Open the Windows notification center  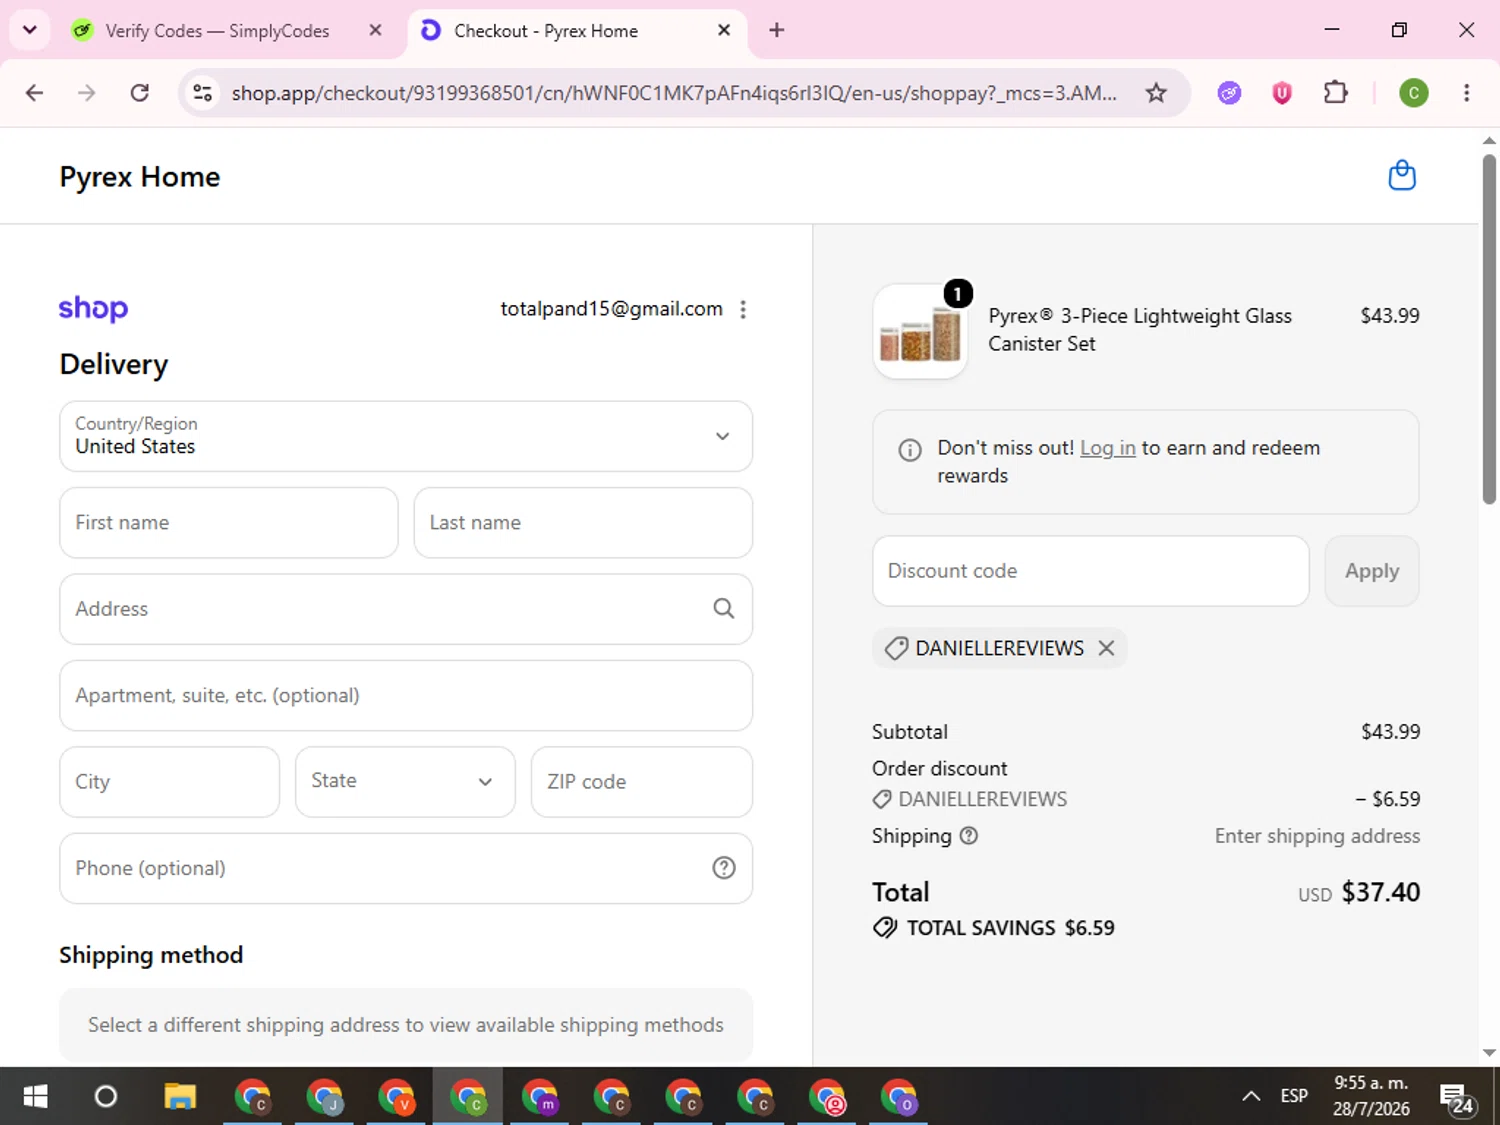[x=1457, y=1097]
